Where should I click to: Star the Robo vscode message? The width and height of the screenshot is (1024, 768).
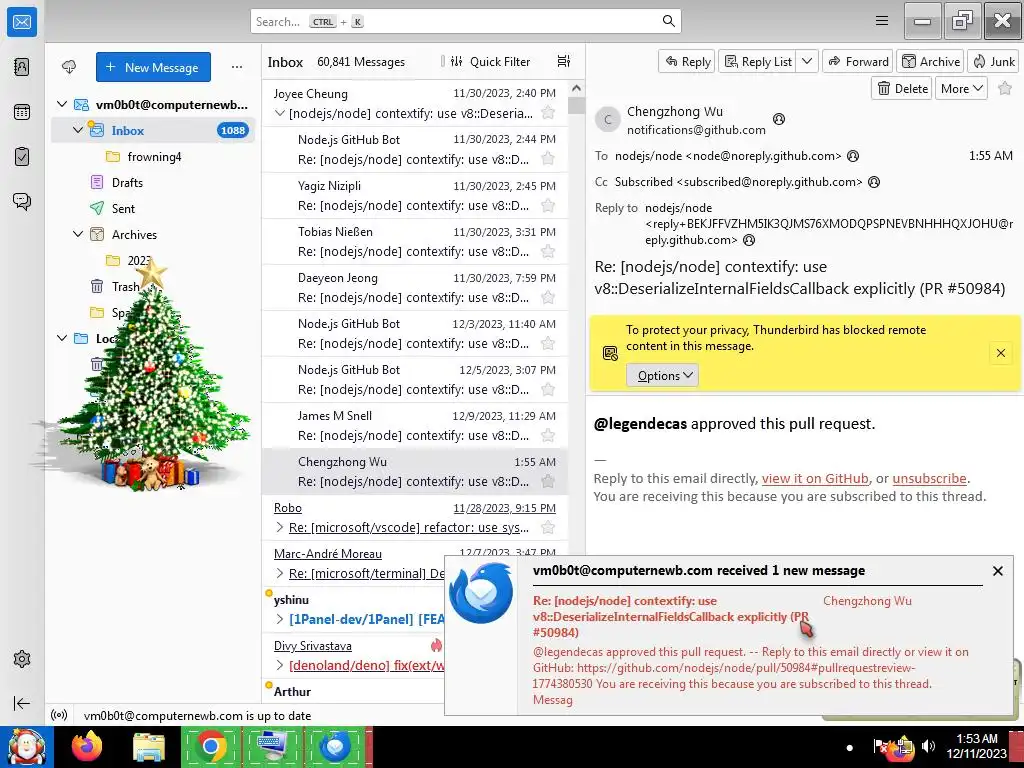[x=549, y=527]
